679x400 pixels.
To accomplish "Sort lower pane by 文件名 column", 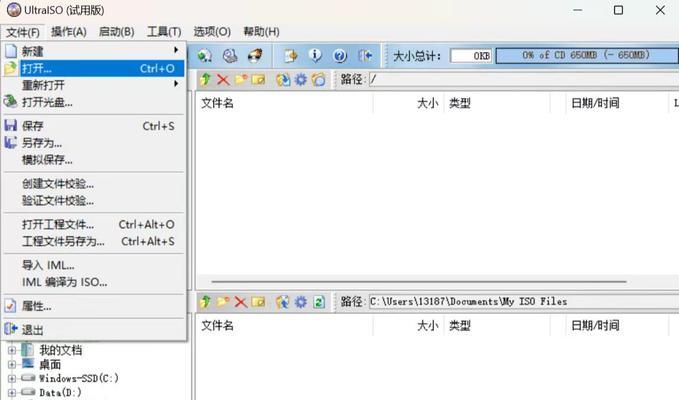I will click(284, 326).
